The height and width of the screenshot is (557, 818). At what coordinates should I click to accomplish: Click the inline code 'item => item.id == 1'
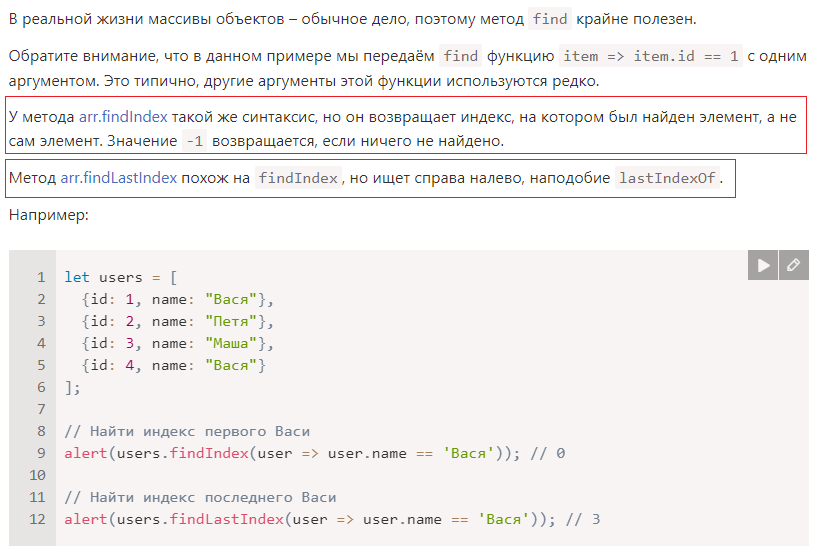point(650,56)
